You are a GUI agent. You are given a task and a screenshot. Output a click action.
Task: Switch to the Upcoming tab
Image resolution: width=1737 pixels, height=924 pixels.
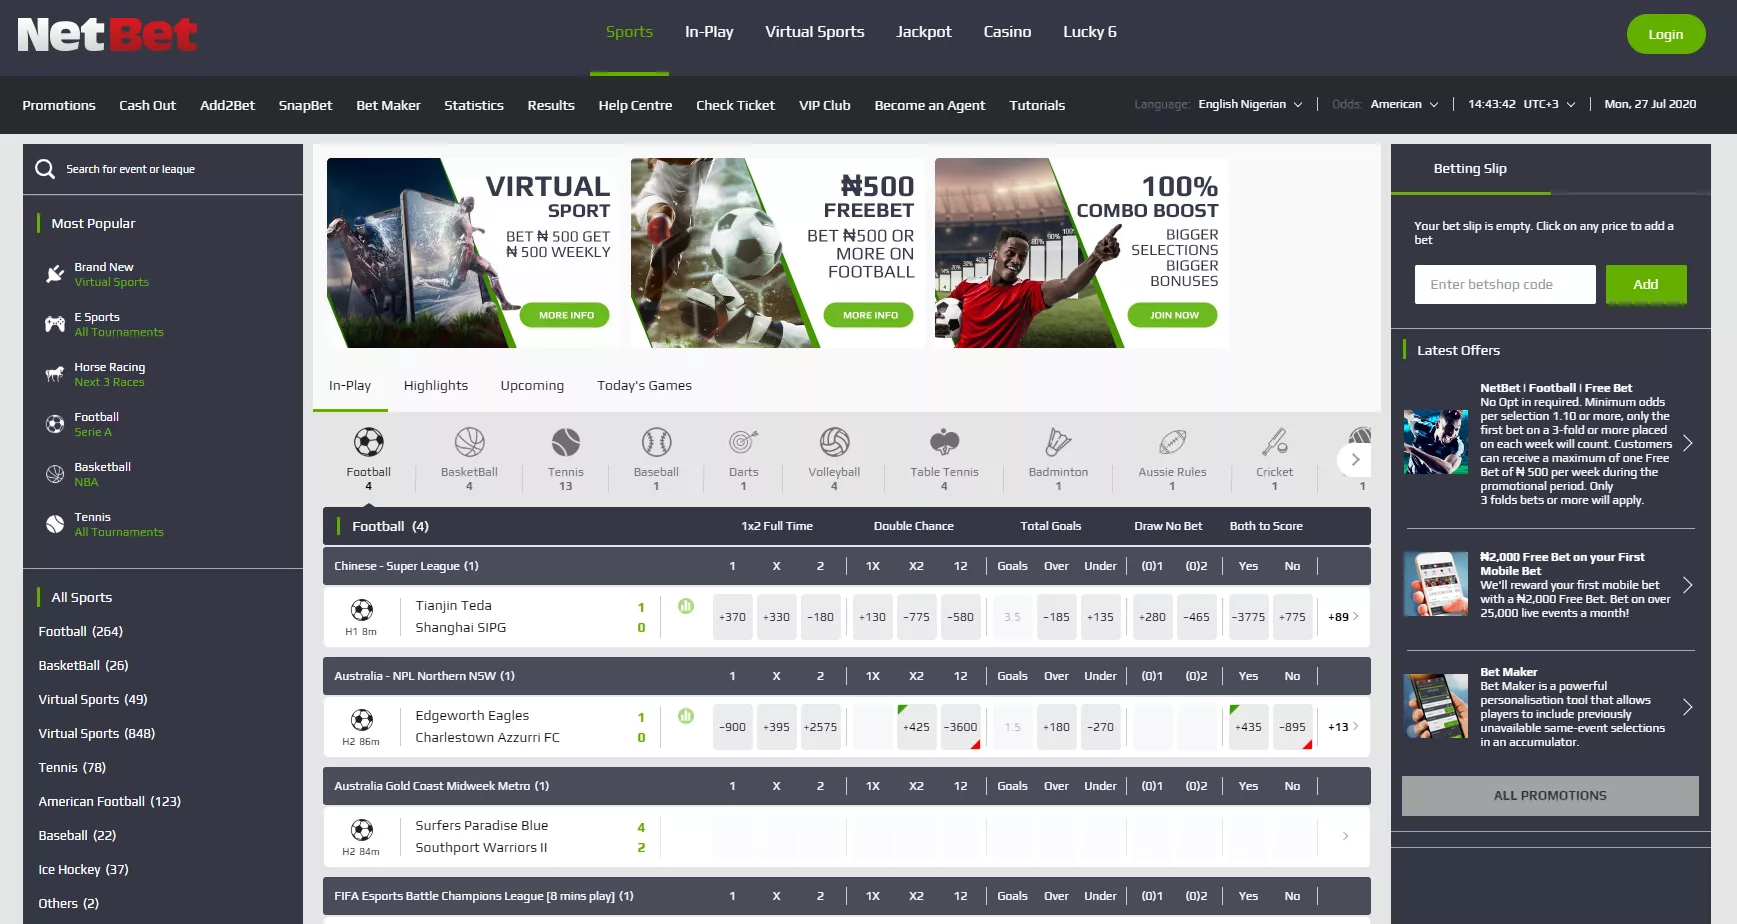pos(532,386)
